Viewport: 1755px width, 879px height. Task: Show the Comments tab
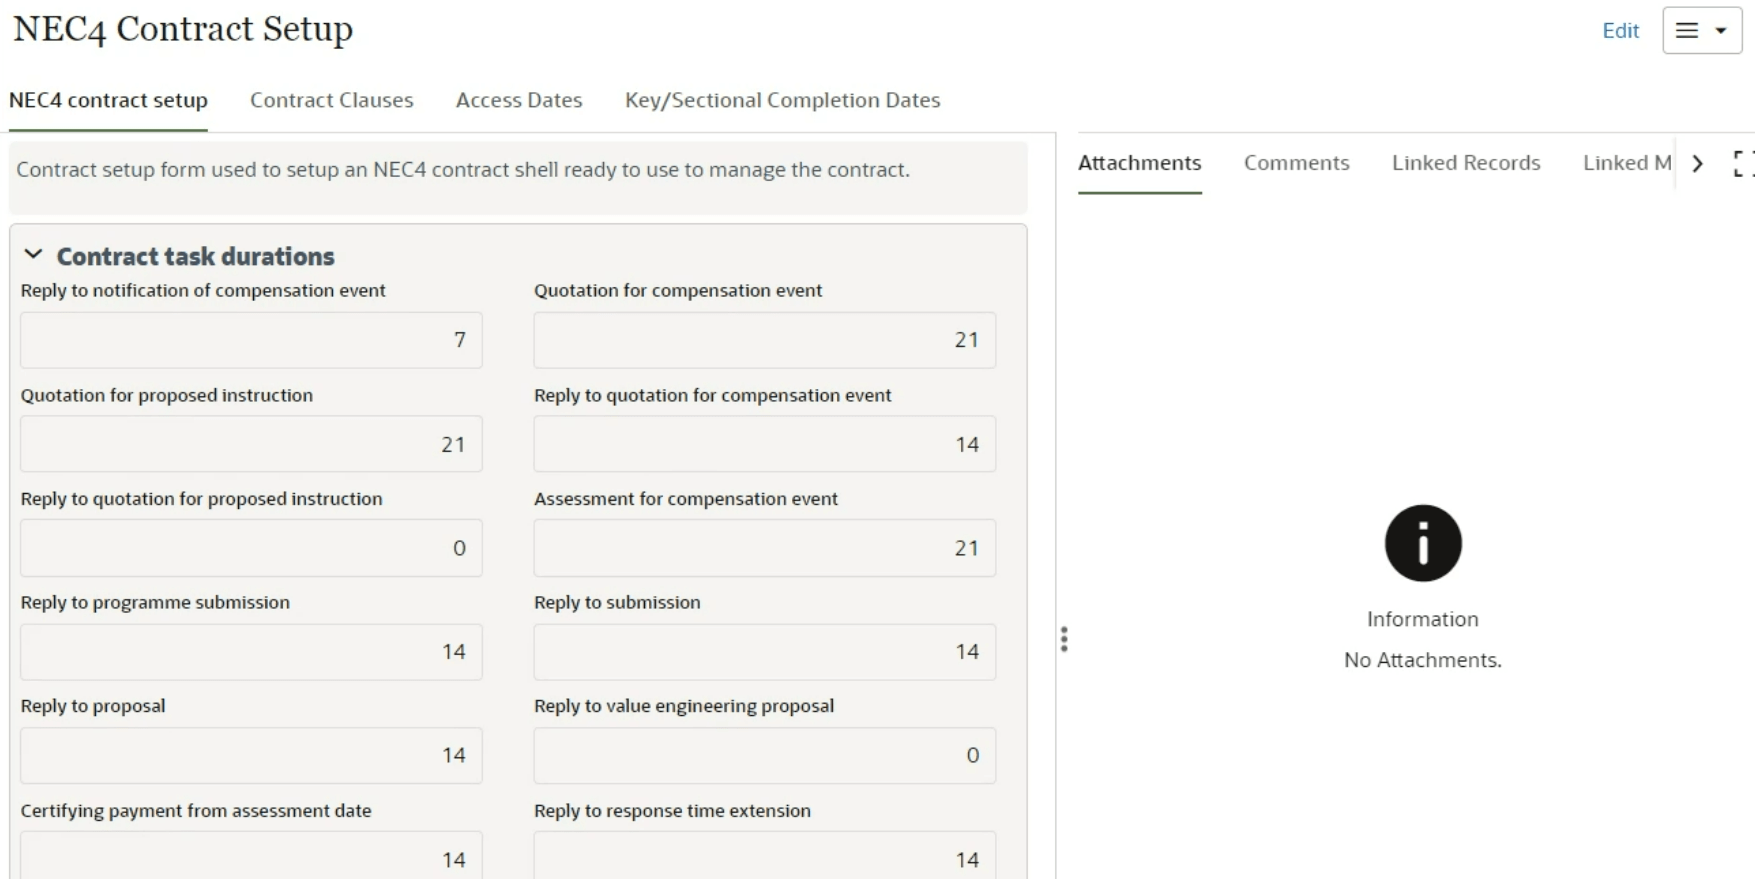click(1296, 163)
